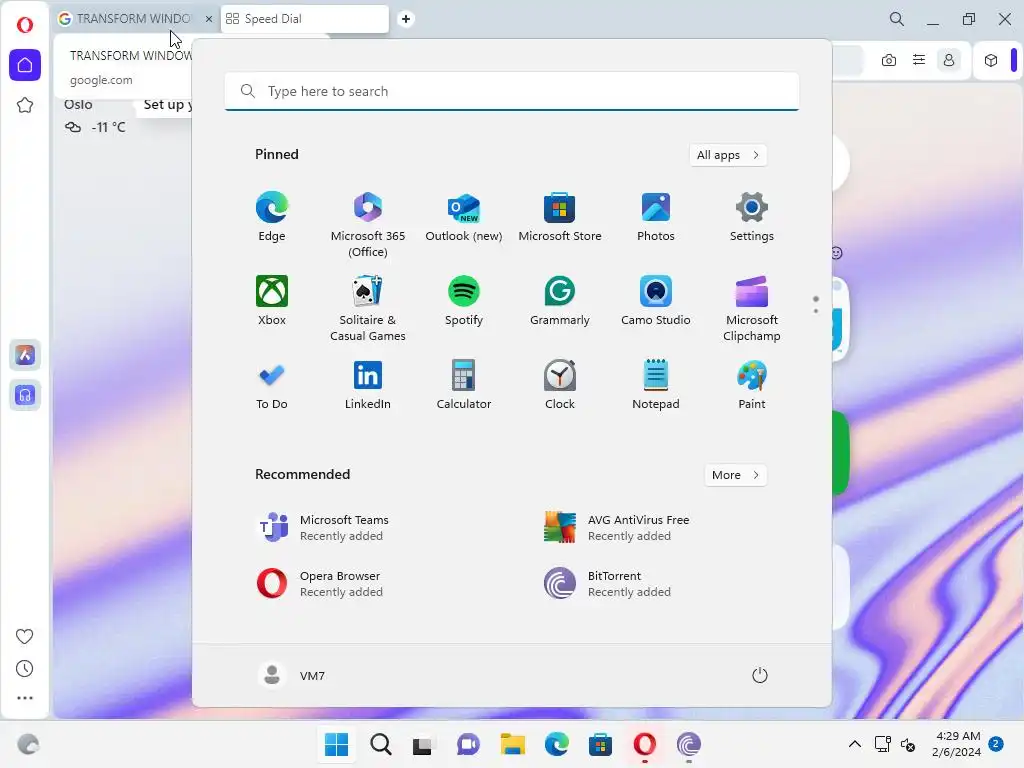Launch Spotify from pinned apps
The width and height of the screenshot is (1024, 768).
[x=464, y=301]
